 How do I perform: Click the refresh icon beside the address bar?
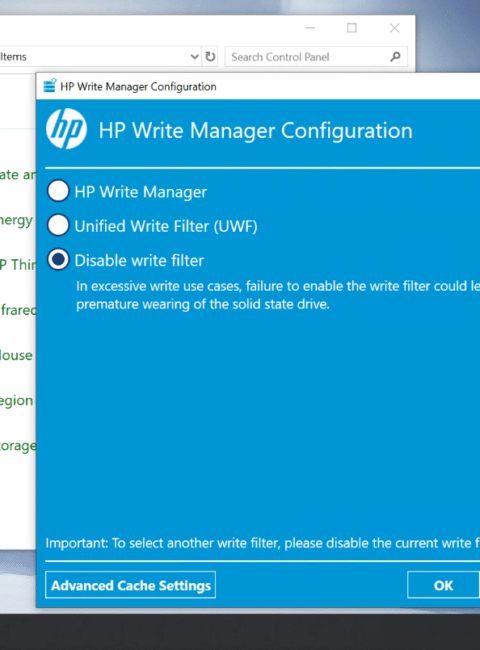pyautogui.click(x=211, y=56)
